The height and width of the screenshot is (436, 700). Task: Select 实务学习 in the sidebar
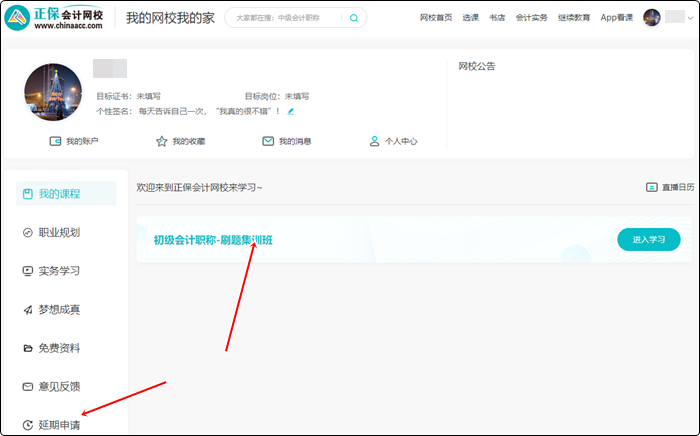(59, 271)
